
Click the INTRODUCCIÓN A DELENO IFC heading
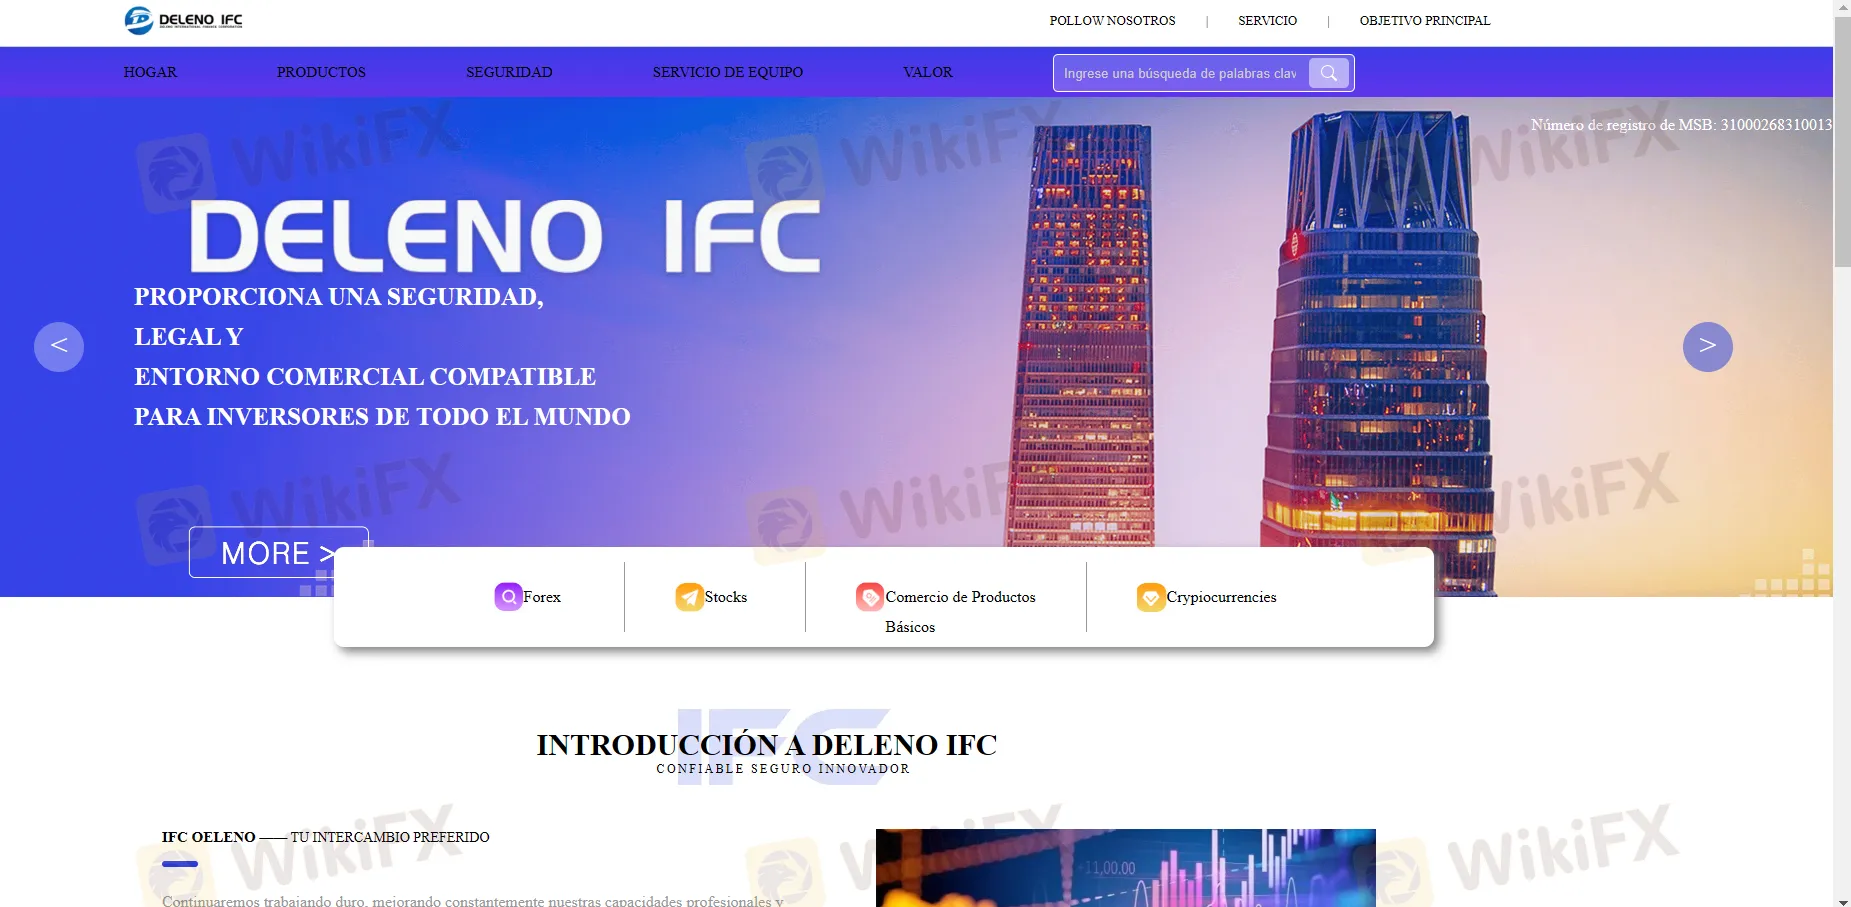pos(767,745)
